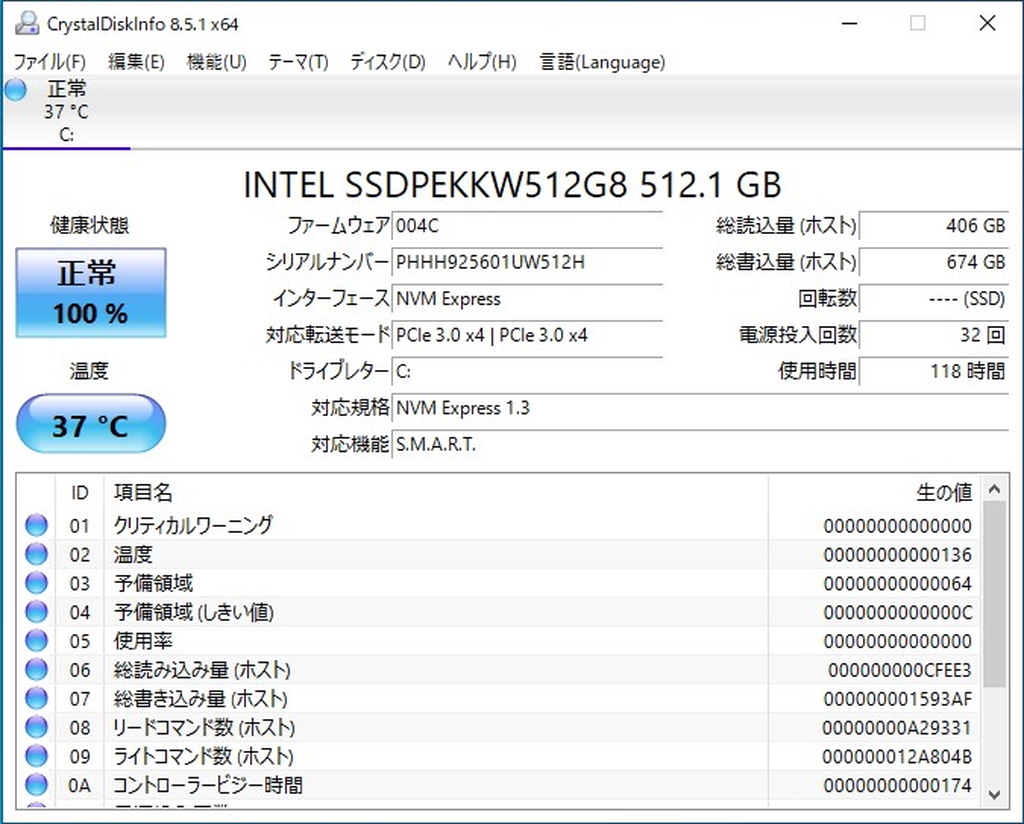Image resolution: width=1024 pixels, height=824 pixels.
Task: Open the 機能(U) menu
Action: tap(216, 62)
